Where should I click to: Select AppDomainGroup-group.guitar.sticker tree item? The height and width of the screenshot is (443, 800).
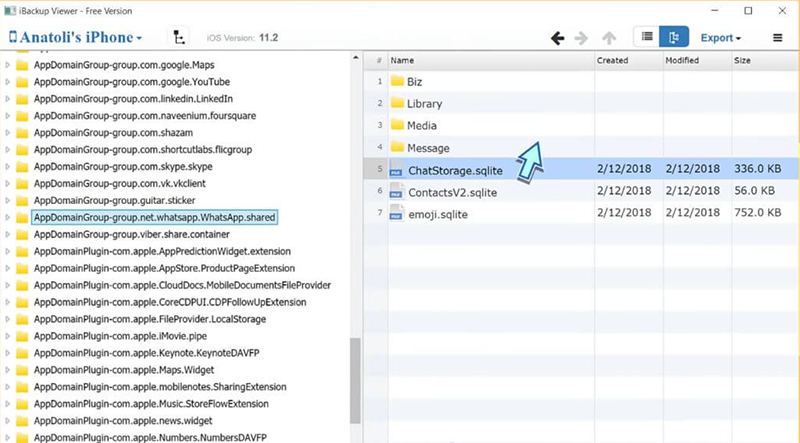click(x=114, y=200)
